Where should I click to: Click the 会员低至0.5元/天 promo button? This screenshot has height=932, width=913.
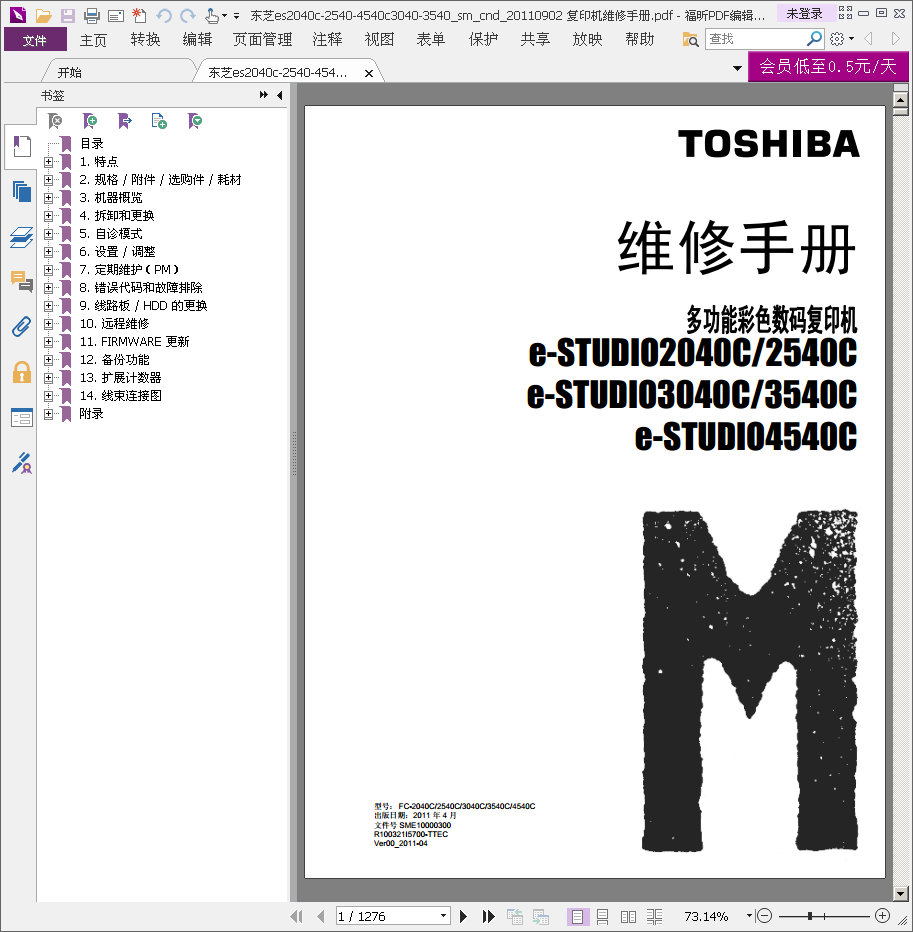point(828,66)
